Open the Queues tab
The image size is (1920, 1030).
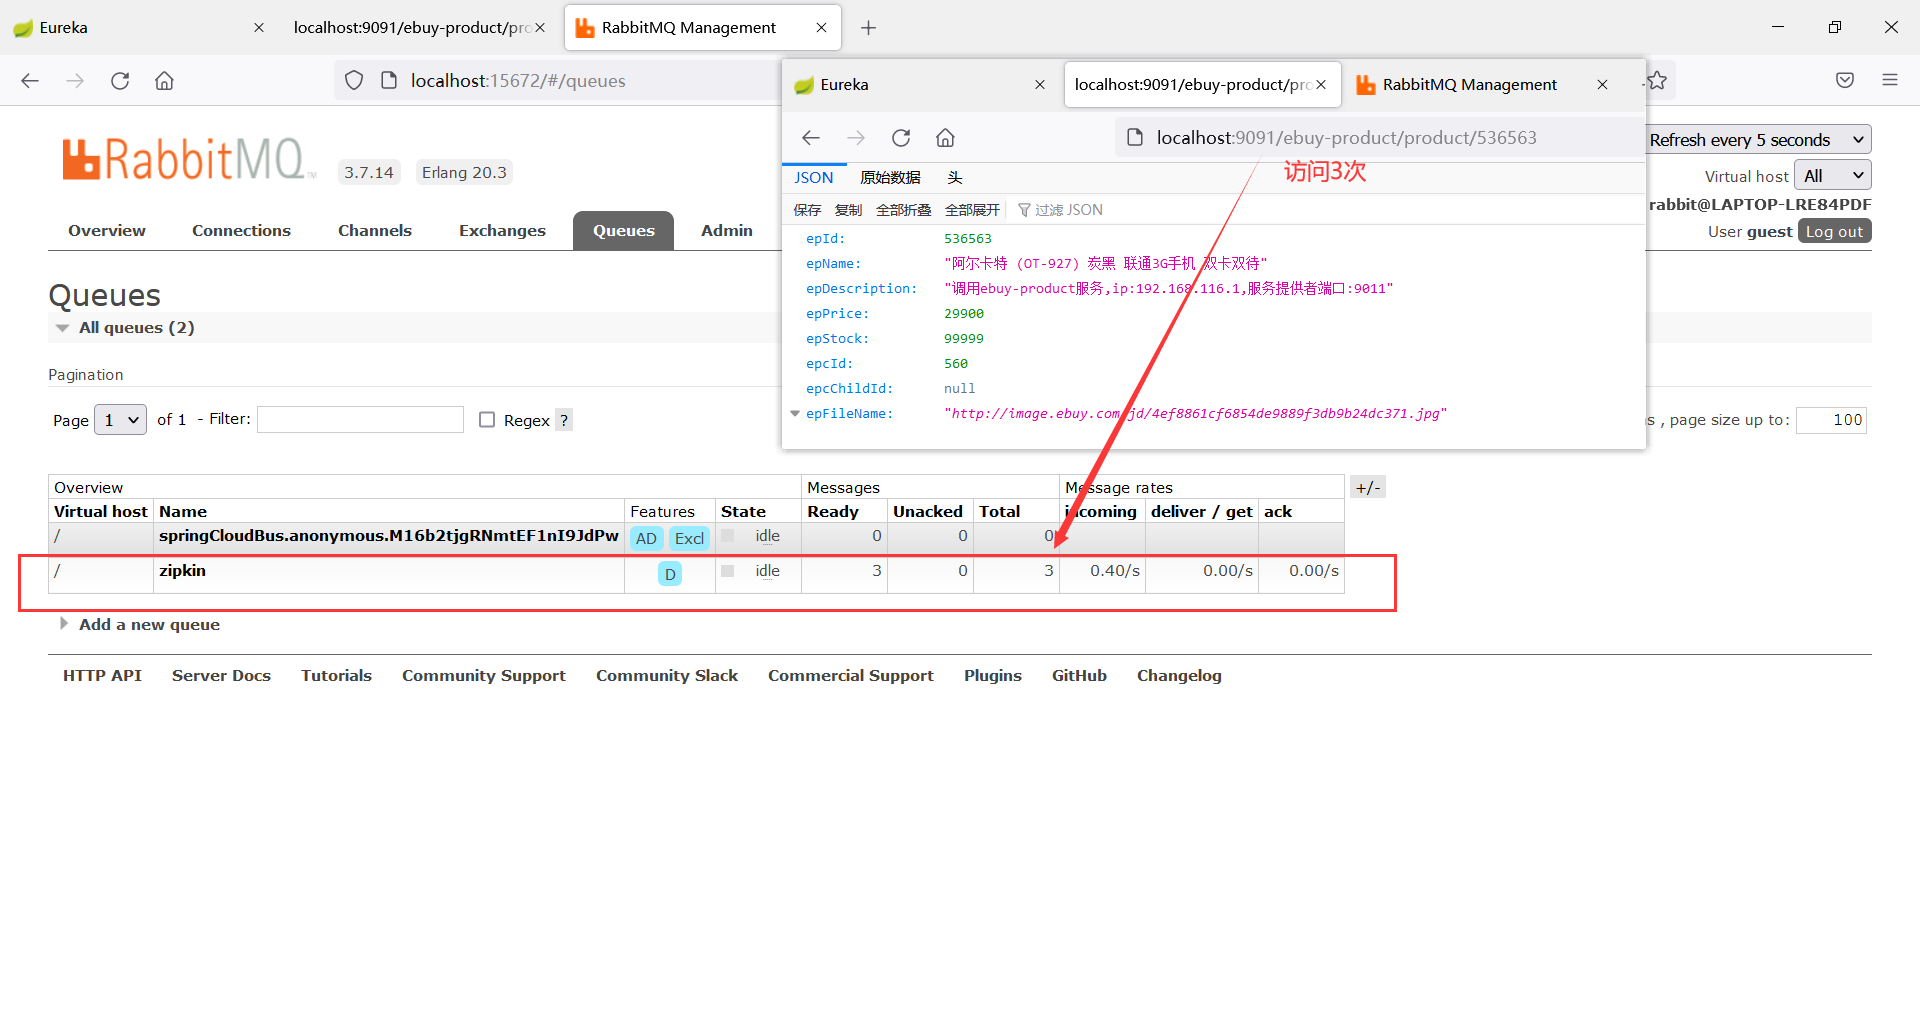[x=623, y=231]
